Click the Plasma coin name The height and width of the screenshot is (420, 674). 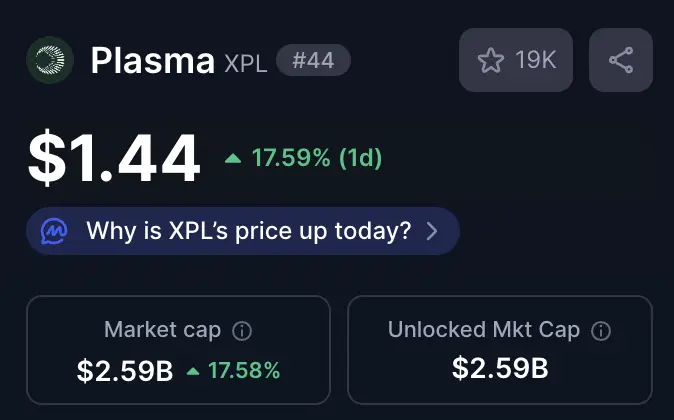pyautogui.click(x=153, y=61)
